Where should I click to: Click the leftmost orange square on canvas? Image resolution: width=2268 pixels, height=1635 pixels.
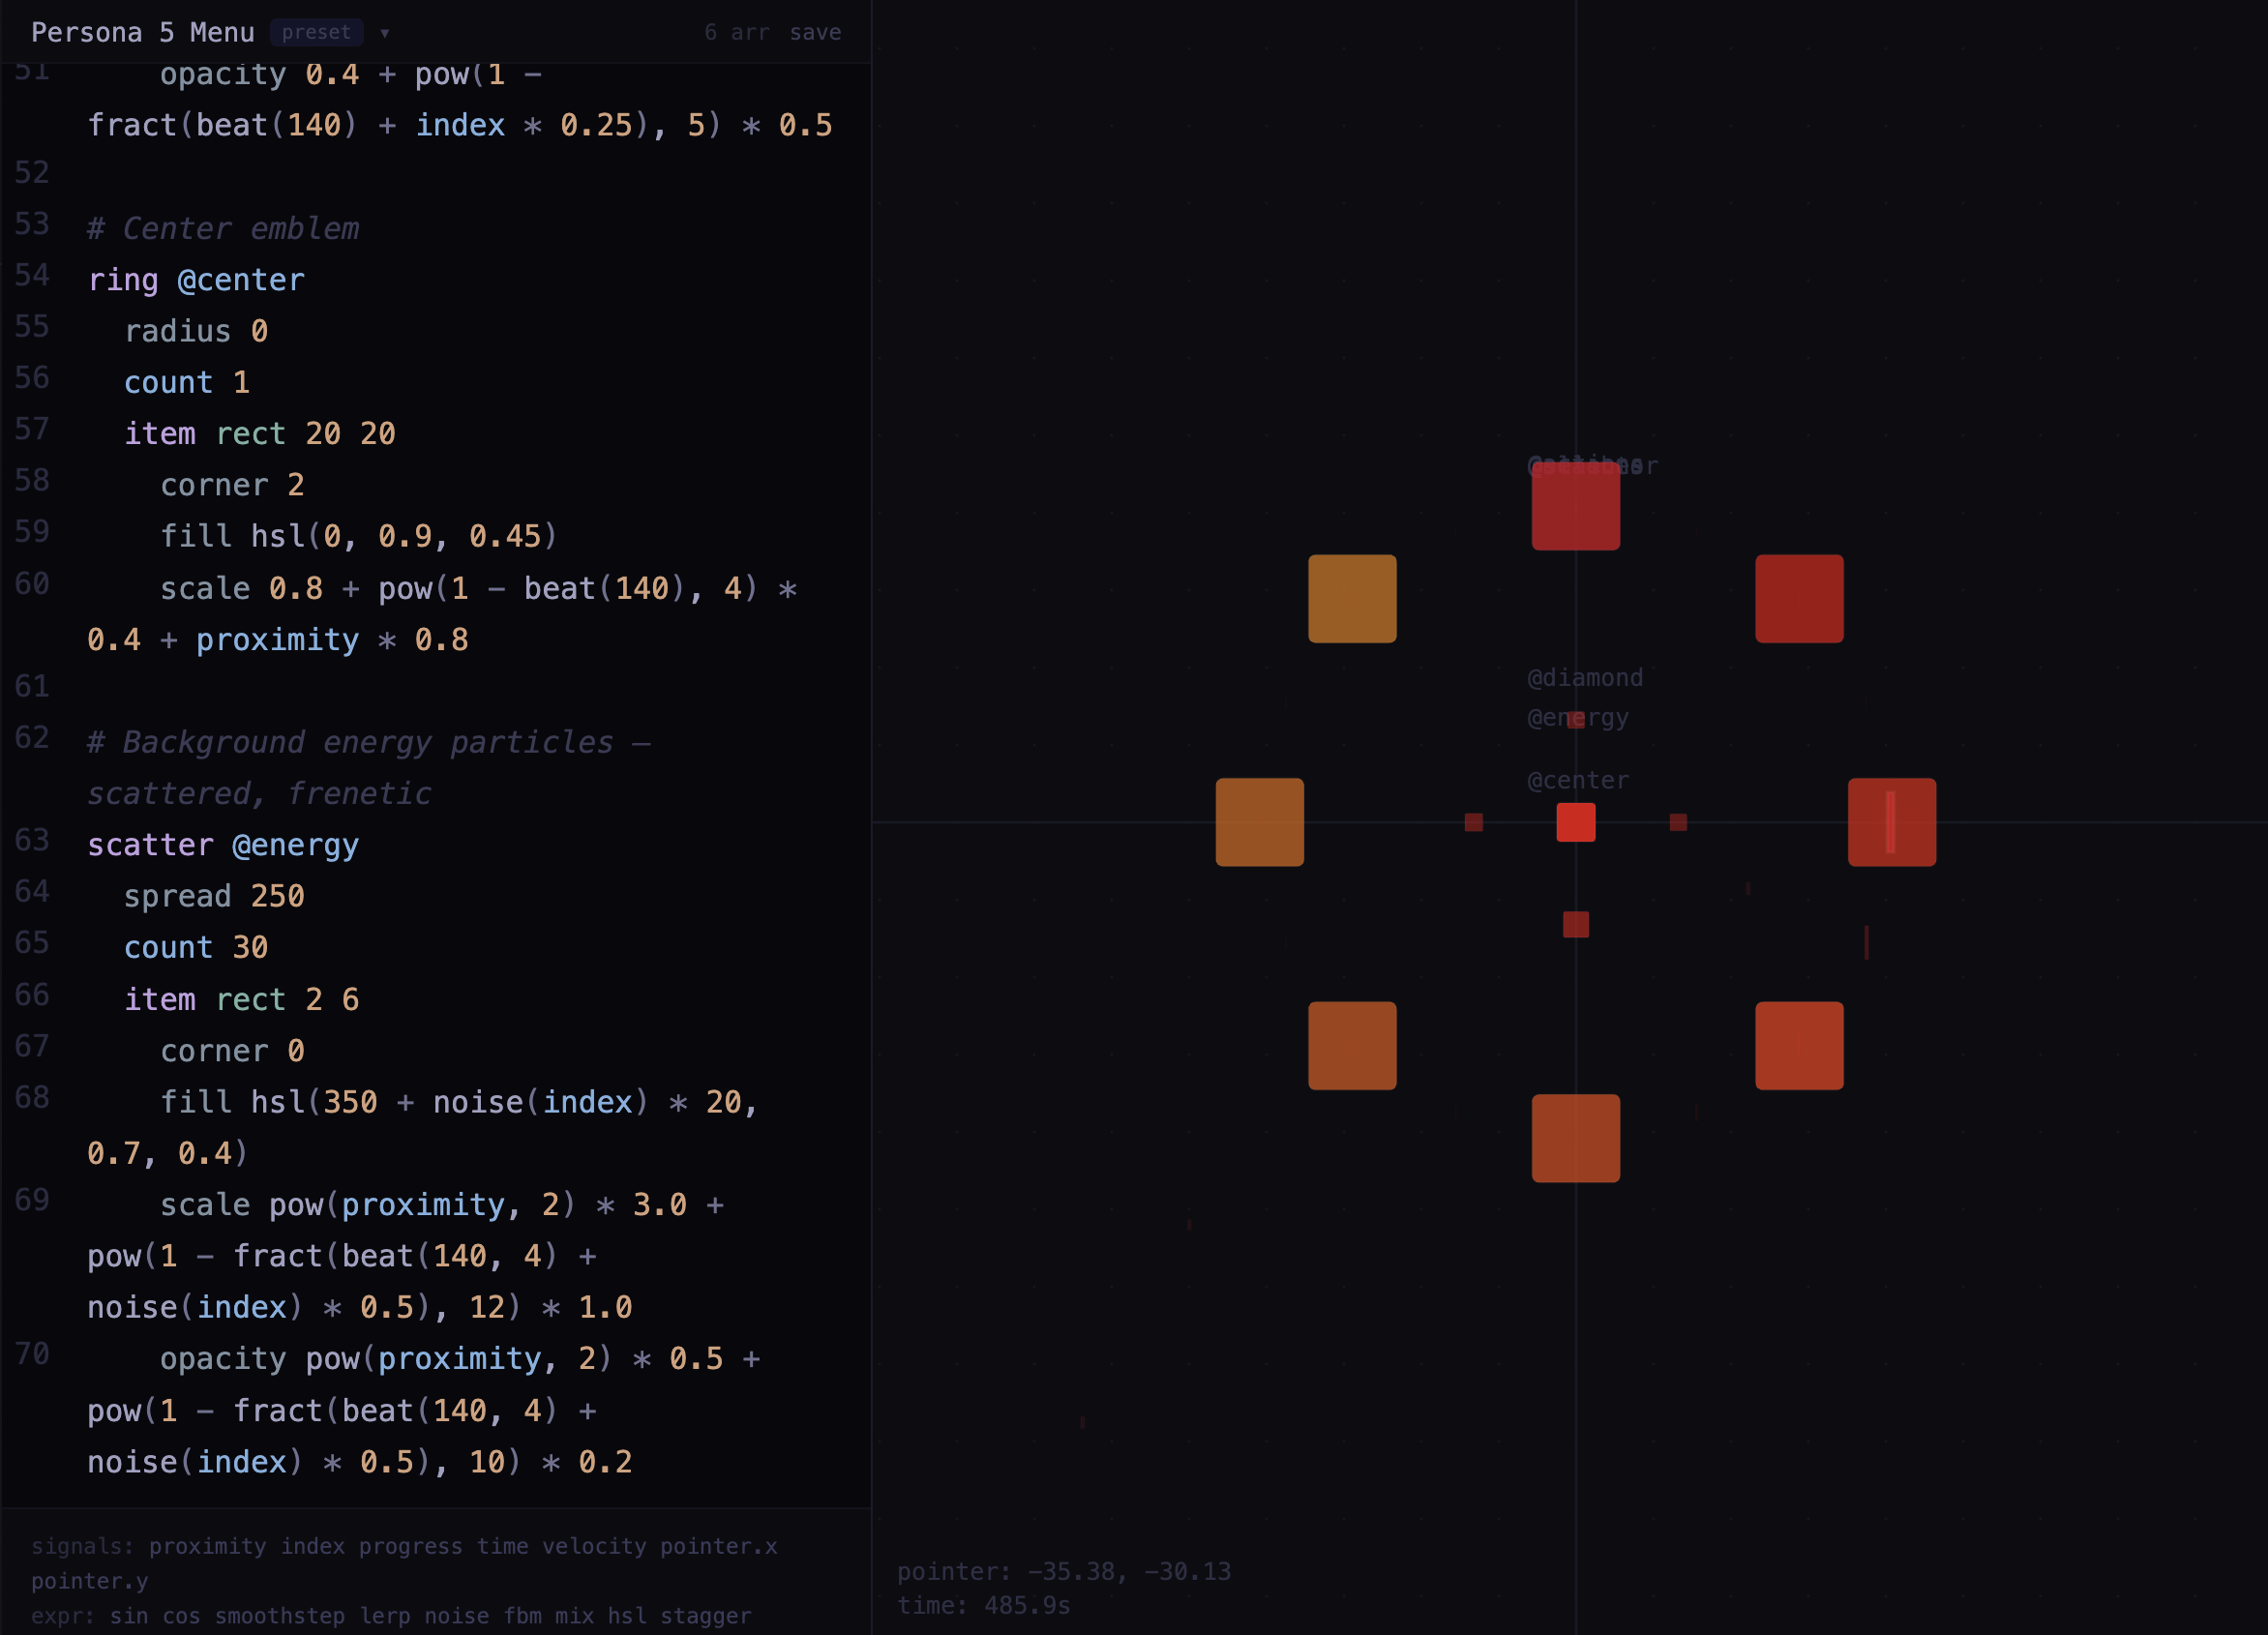click(x=1259, y=822)
